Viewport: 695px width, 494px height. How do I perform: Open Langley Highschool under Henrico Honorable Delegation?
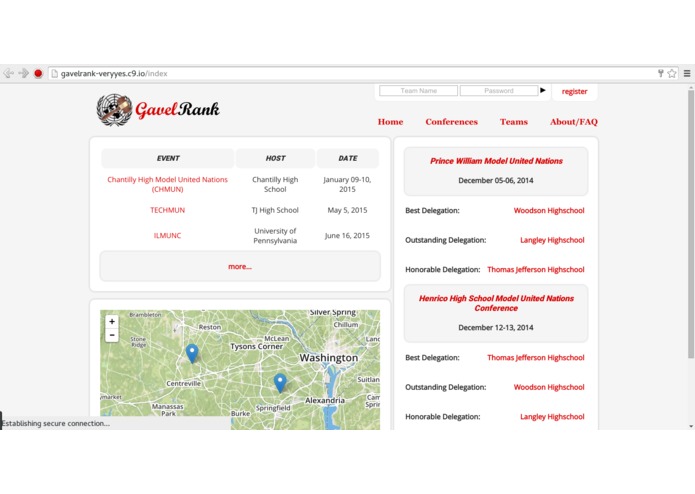click(552, 417)
